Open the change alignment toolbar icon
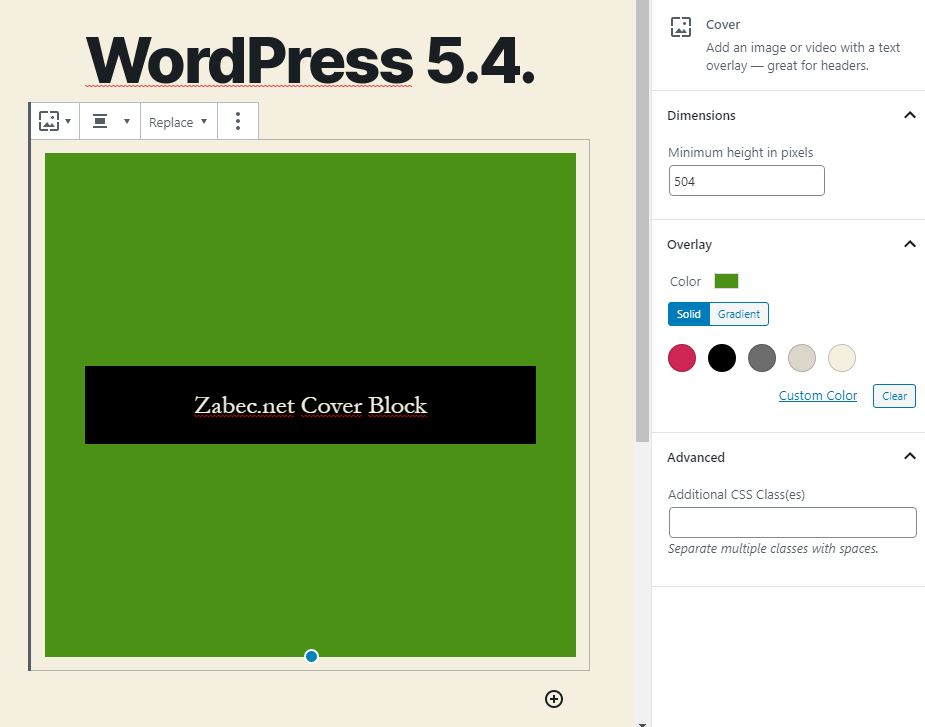This screenshot has height=727, width=925. 100,121
